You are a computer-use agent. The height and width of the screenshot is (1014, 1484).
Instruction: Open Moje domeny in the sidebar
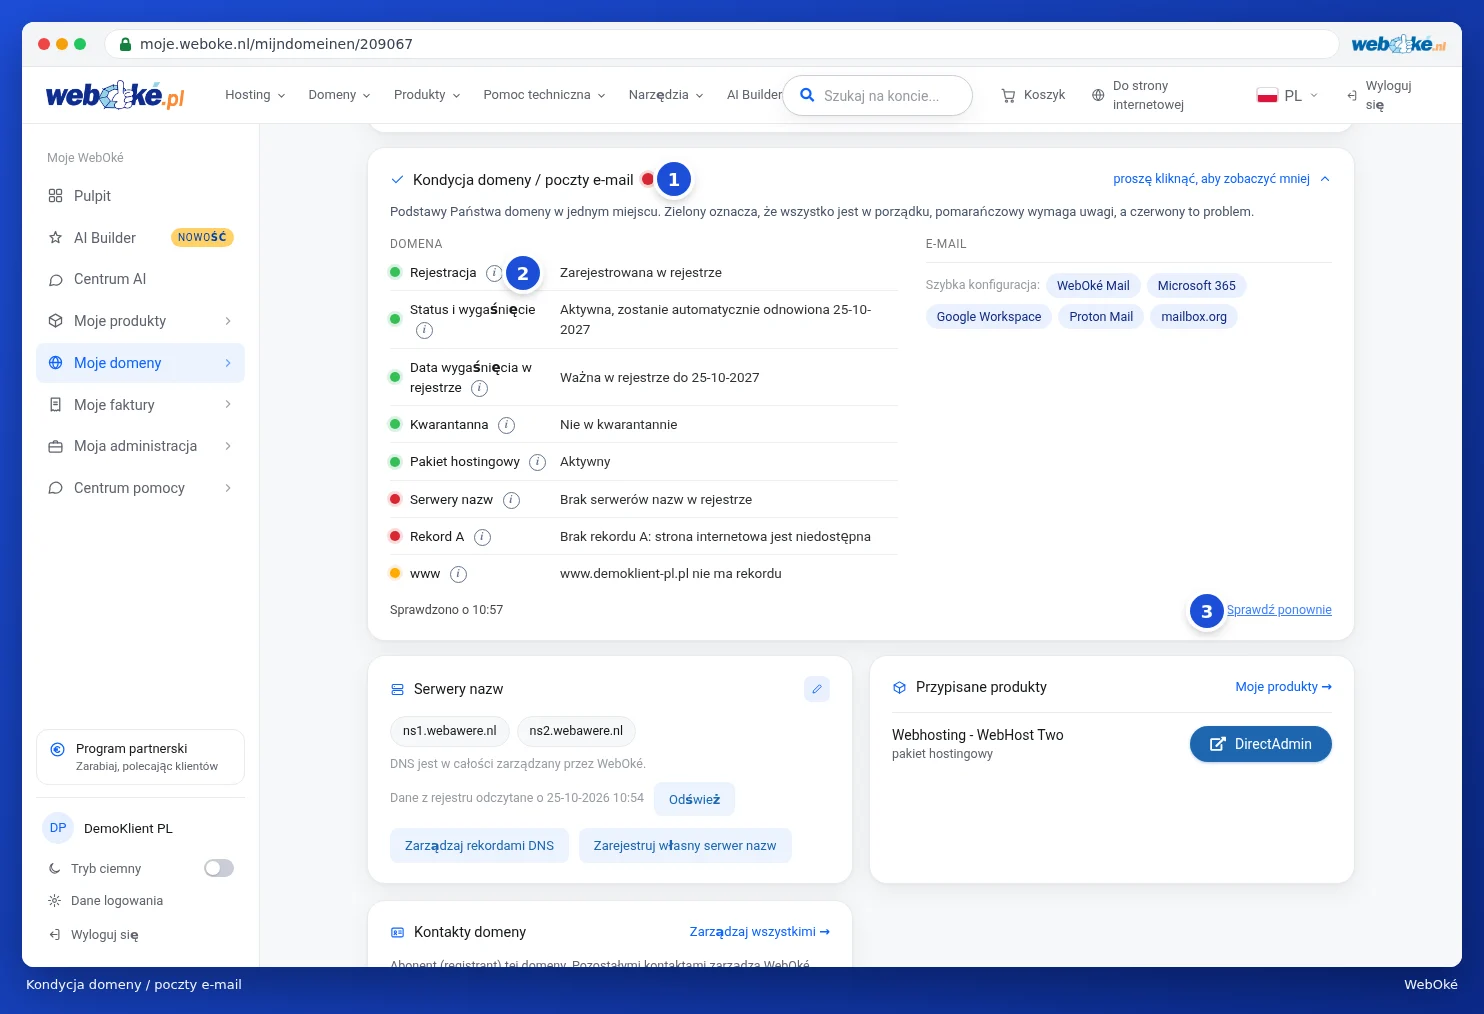point(140,363)
